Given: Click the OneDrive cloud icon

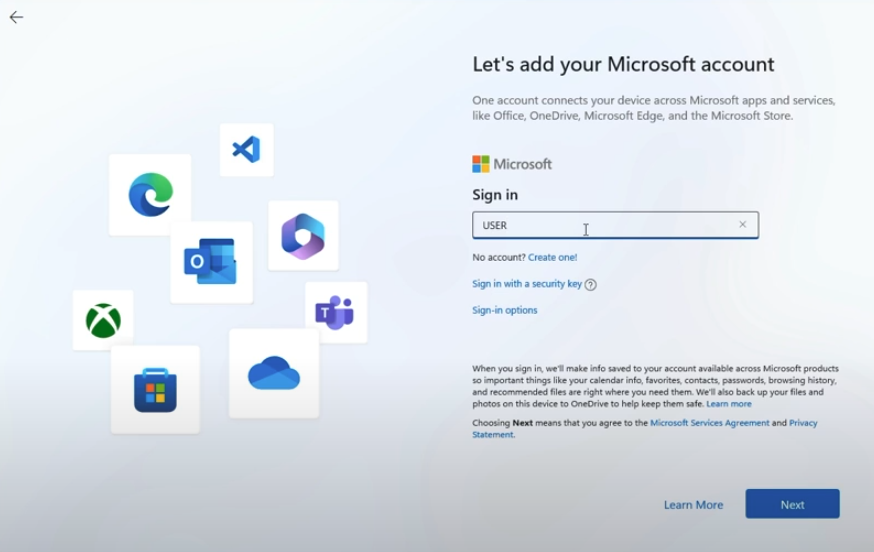Looking at the screenshot, I should tap(274, 373).
